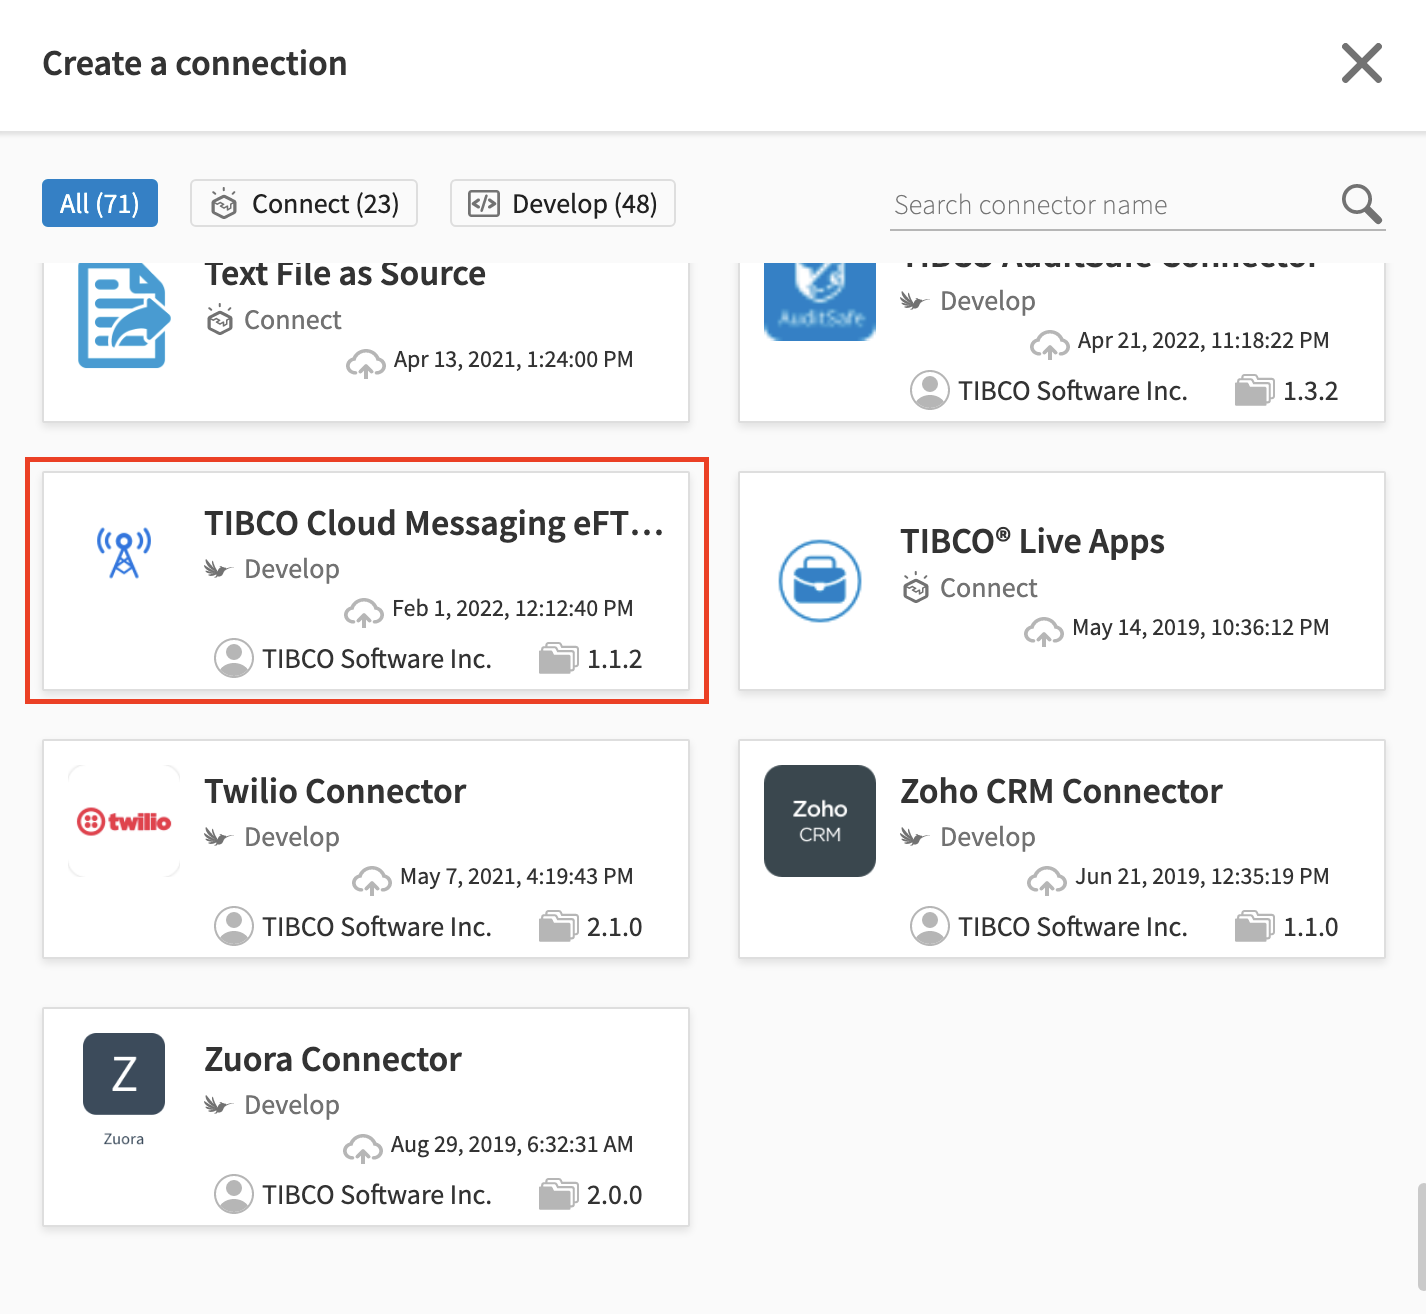Viewport: 1426px width, 1314px height.
Task: Click the hexagon icon in Connect filter
Action: pyautogui.click(x=224, y=203)
